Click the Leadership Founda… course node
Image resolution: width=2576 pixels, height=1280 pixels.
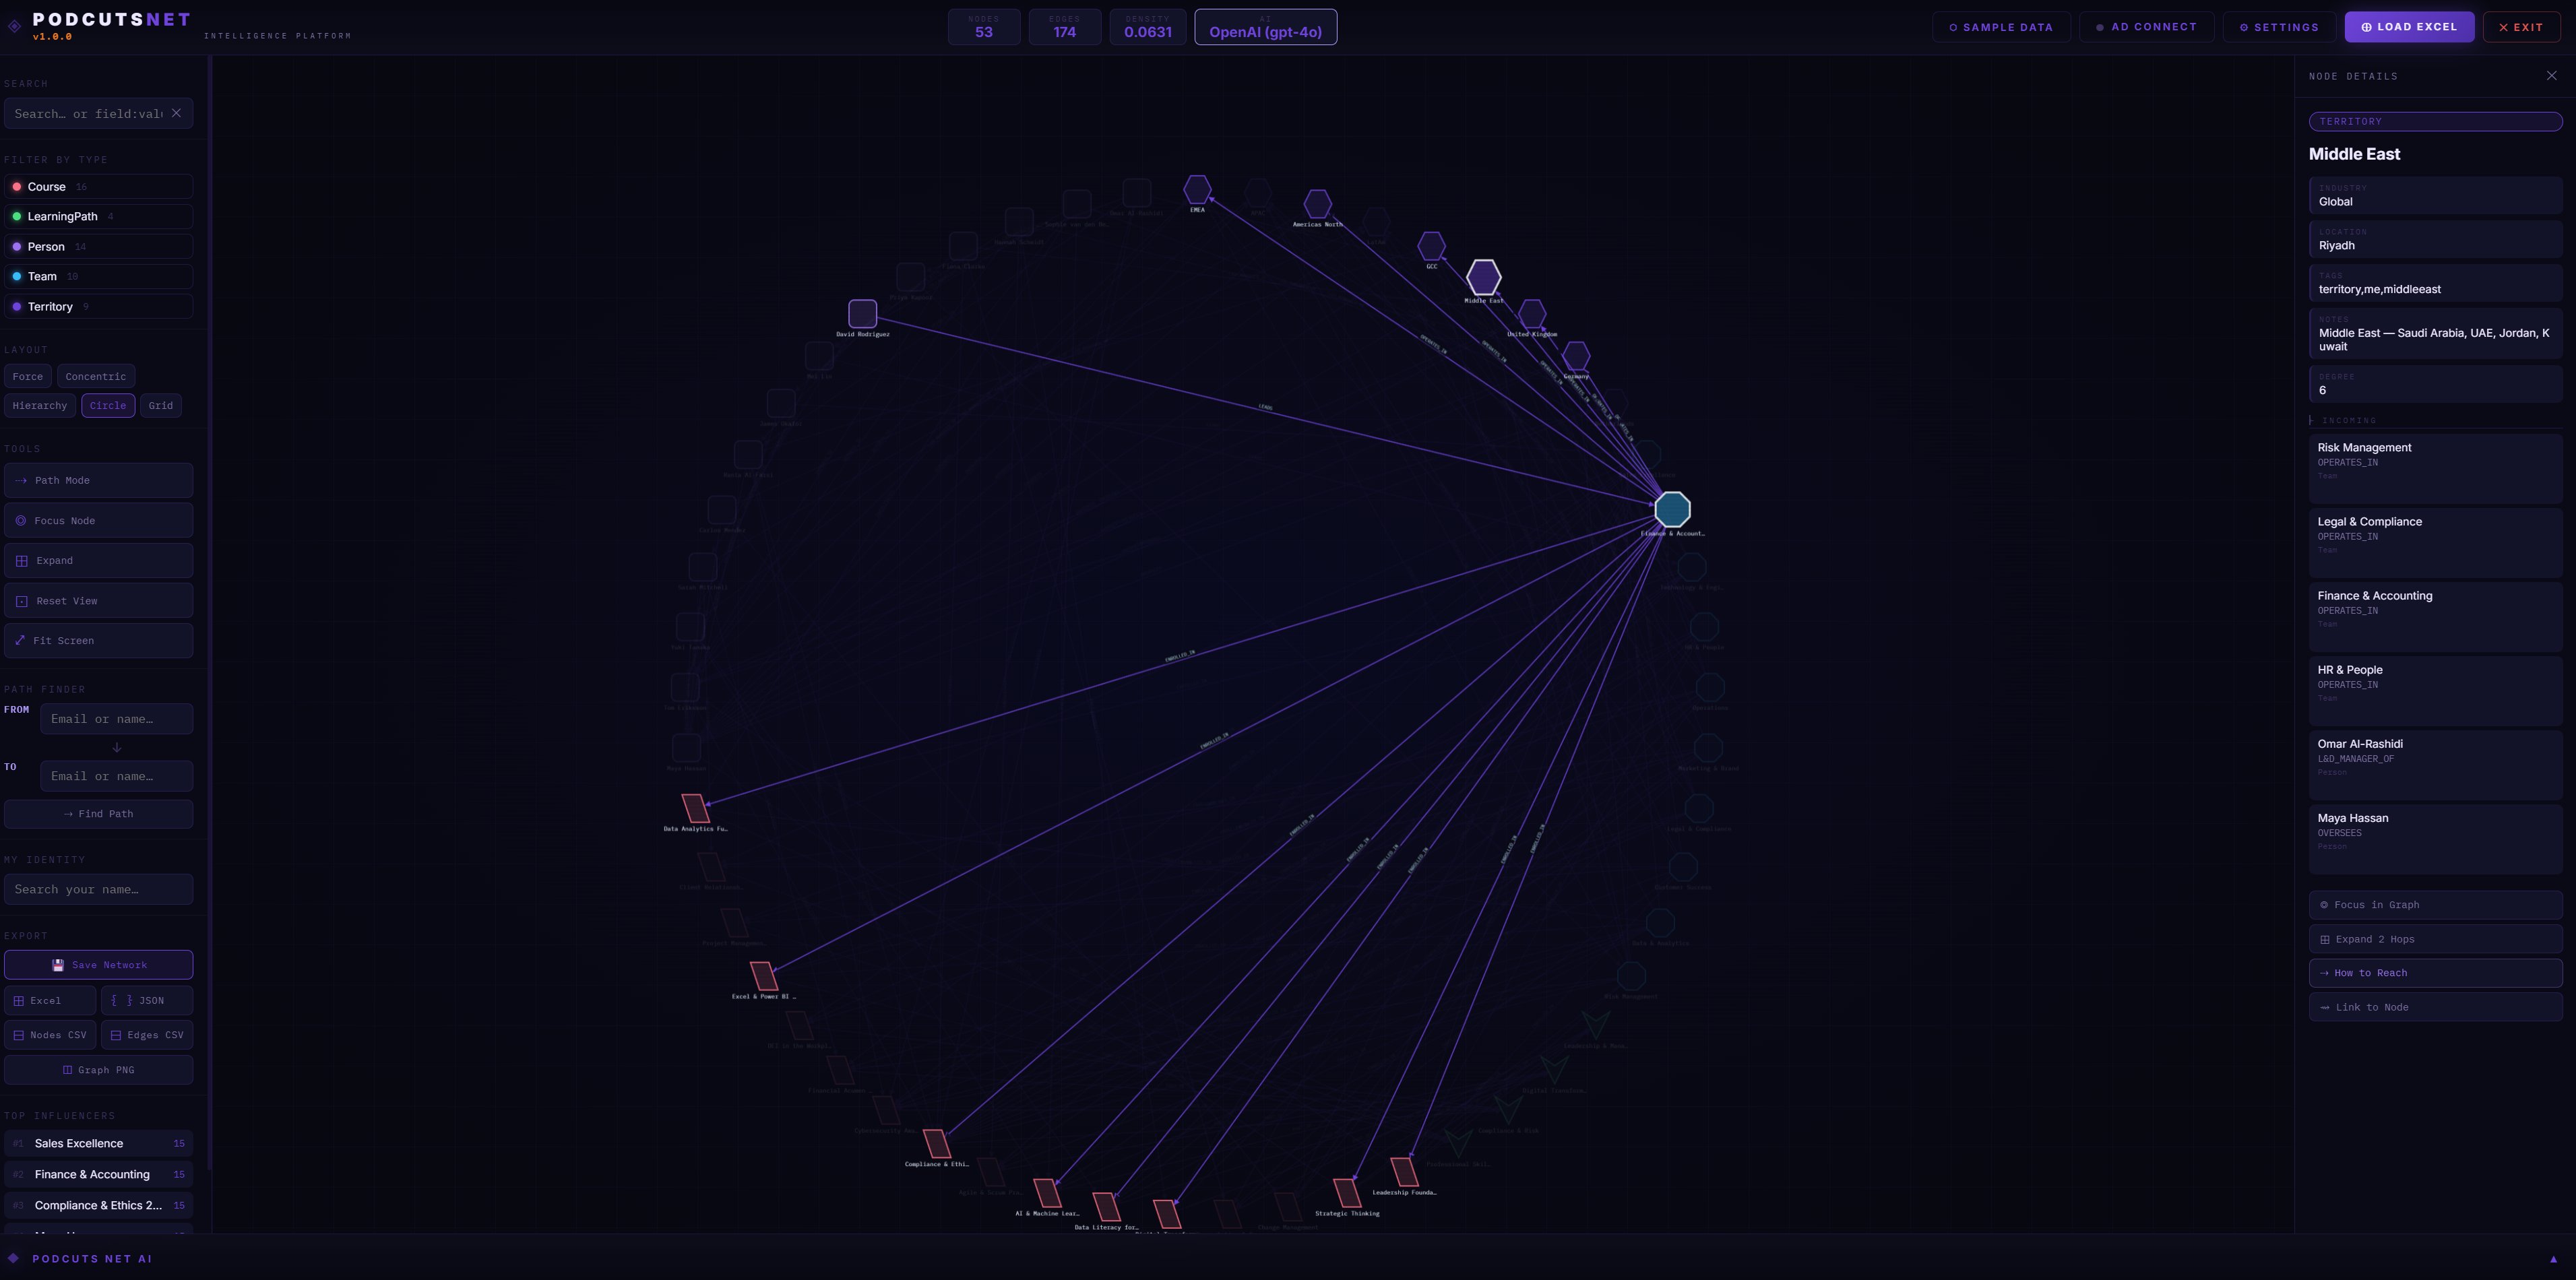point(1404,1172)
